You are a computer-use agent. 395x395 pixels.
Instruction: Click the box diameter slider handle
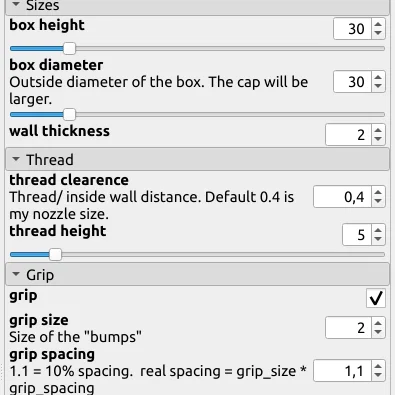pos(69,114)
